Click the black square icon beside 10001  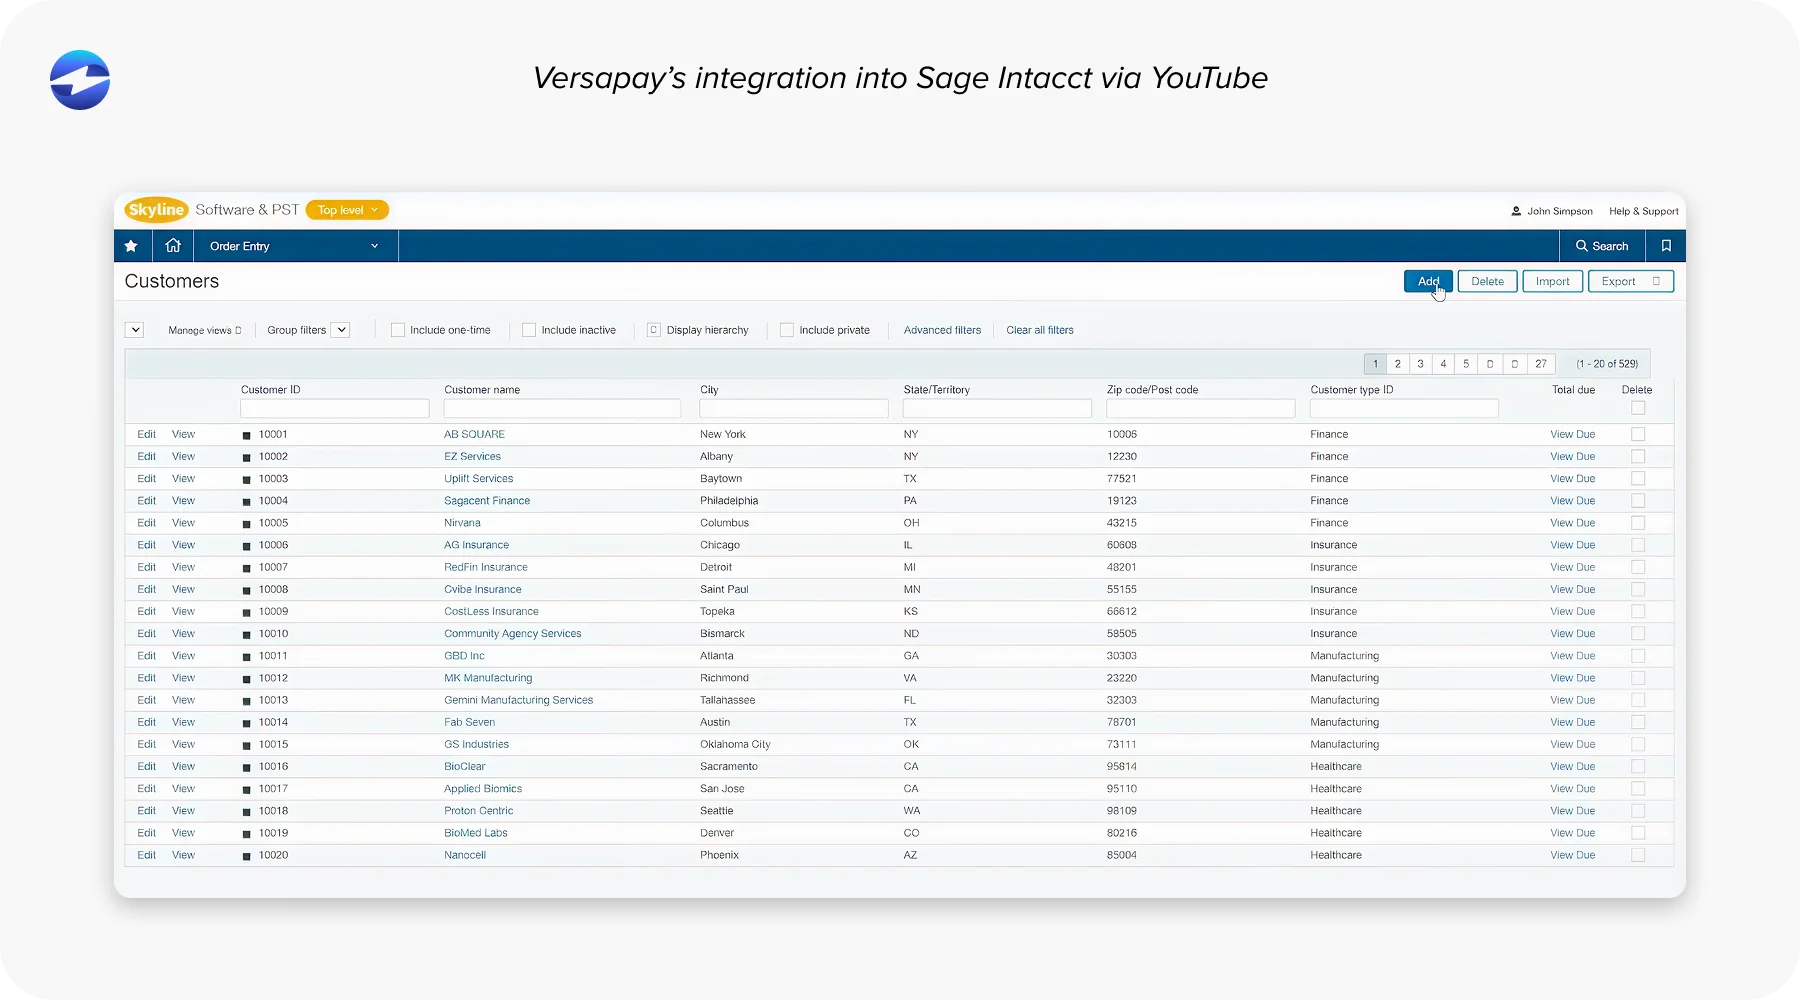click(x=247, y=436)
